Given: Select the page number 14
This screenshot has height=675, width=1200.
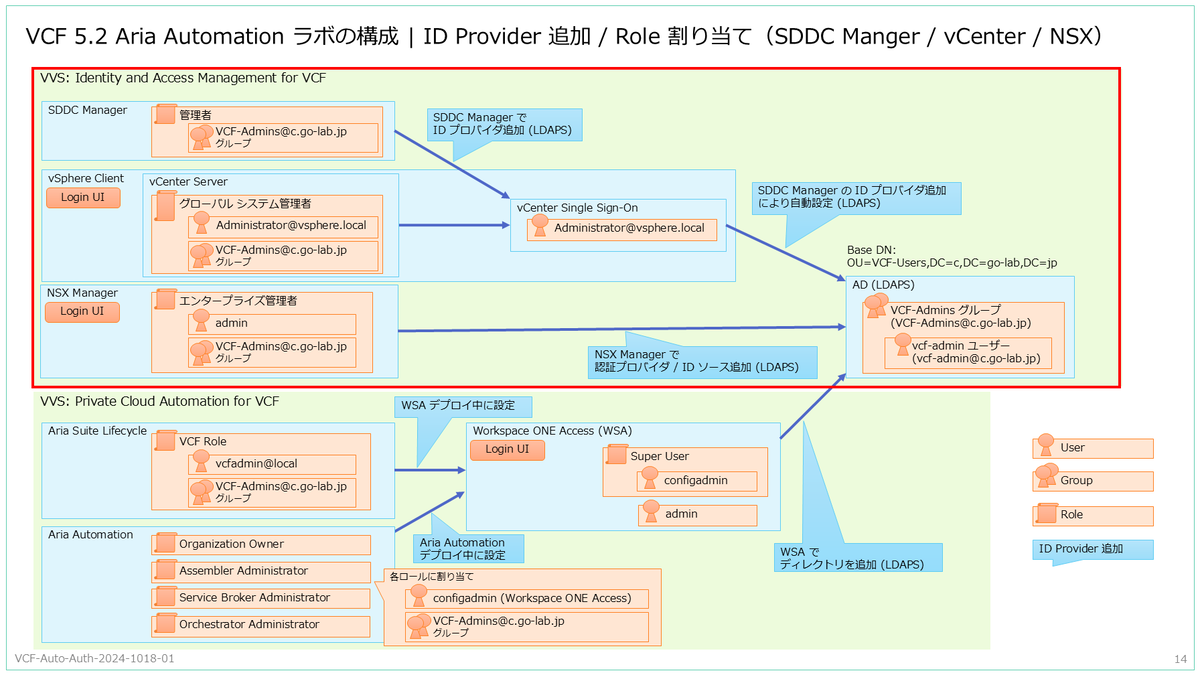Looking at the screenshot, I should pos(1180,659).
